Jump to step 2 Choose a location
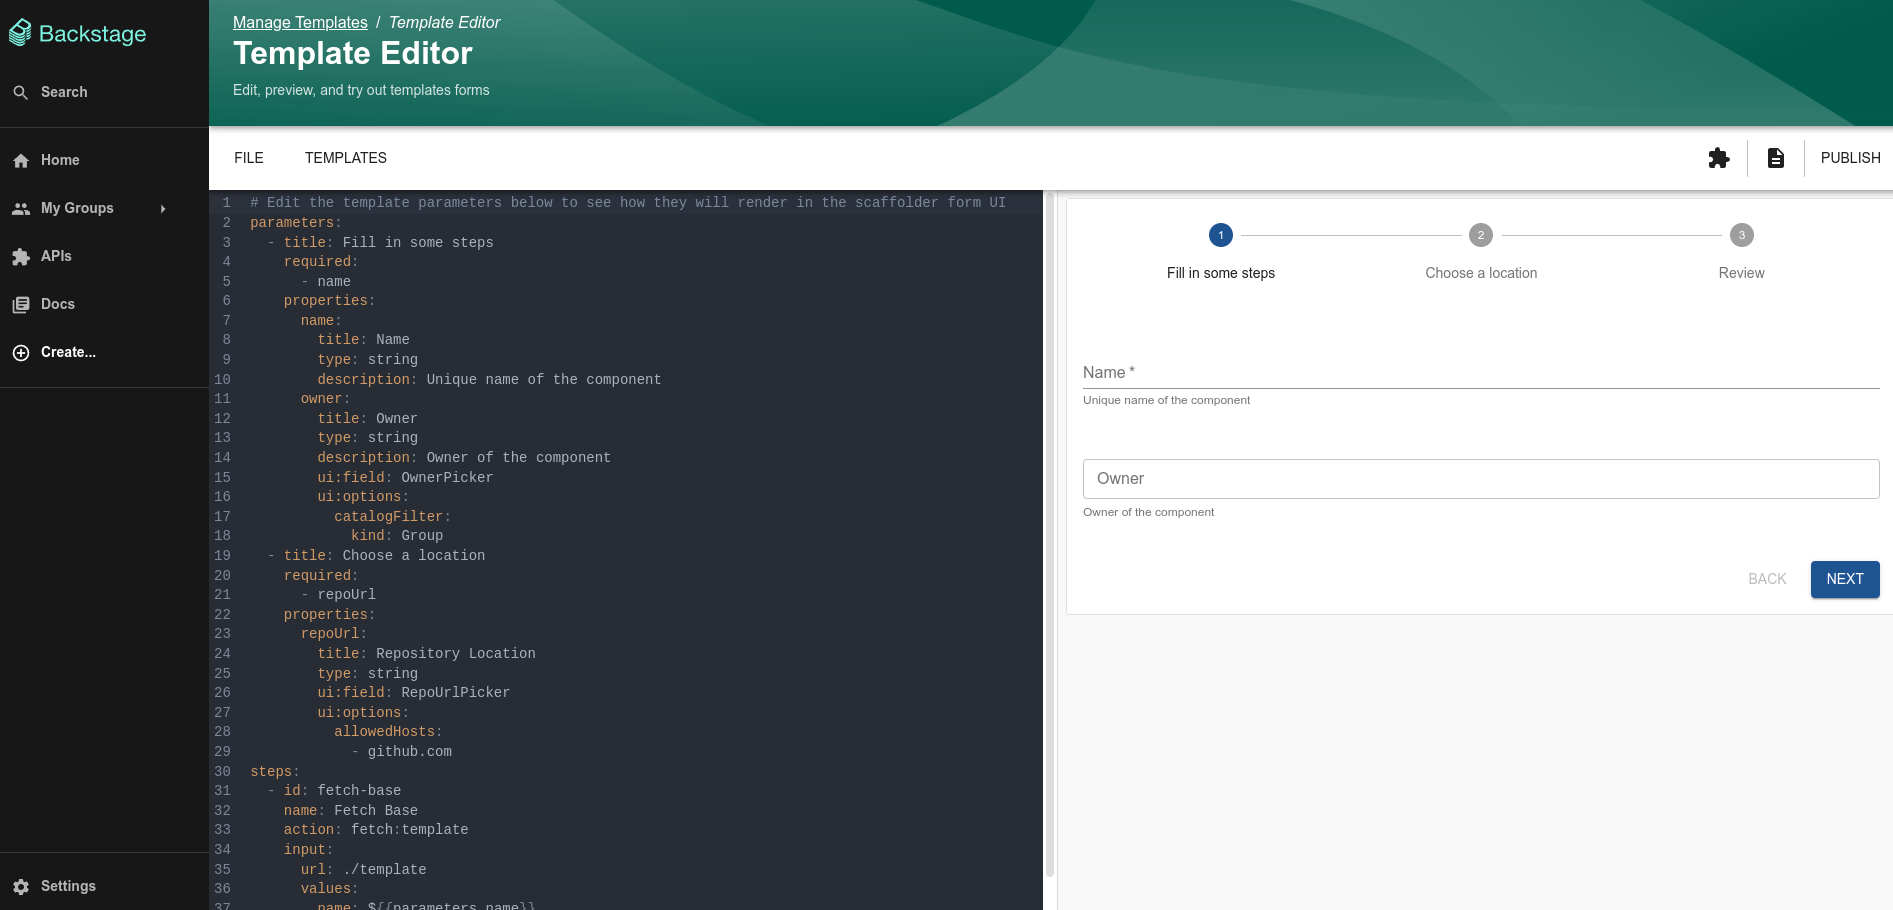The height and width of the screenshot is (910, 1893). (1480, 236)
